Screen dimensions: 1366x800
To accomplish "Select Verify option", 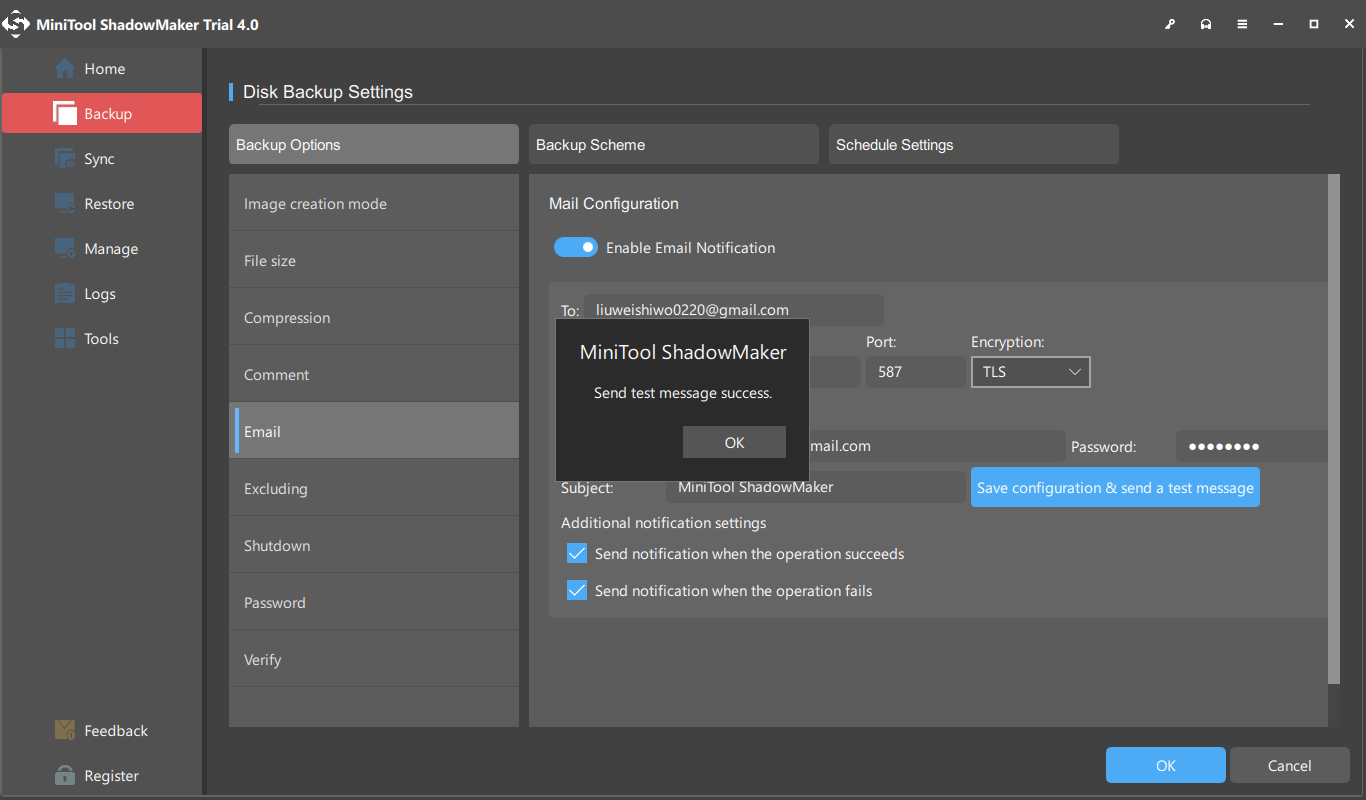I will click(374, 659).
